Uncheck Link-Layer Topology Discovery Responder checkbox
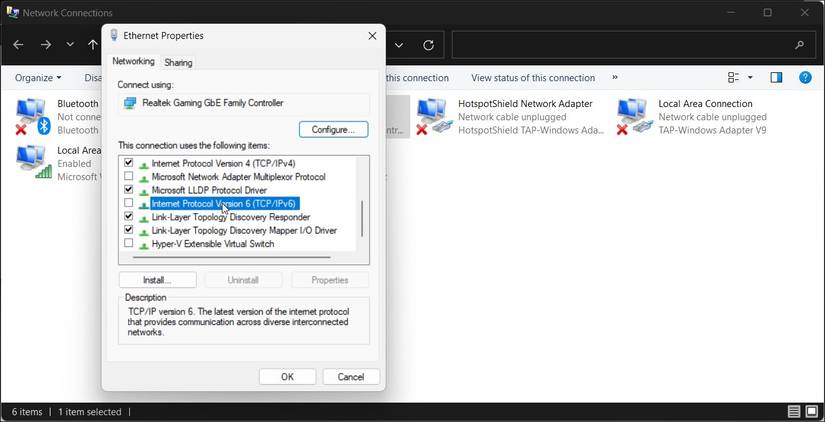825x422 pixels. (128, 216)
